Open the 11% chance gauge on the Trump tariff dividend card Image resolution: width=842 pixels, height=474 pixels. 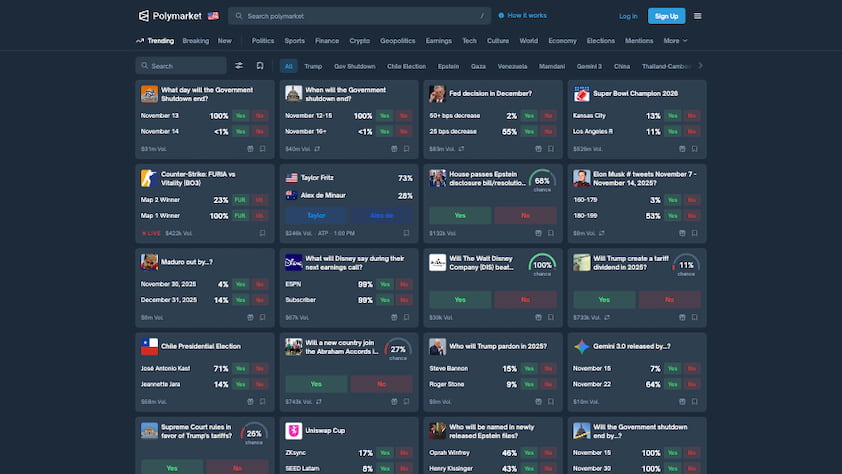click(x=686, y=266)
